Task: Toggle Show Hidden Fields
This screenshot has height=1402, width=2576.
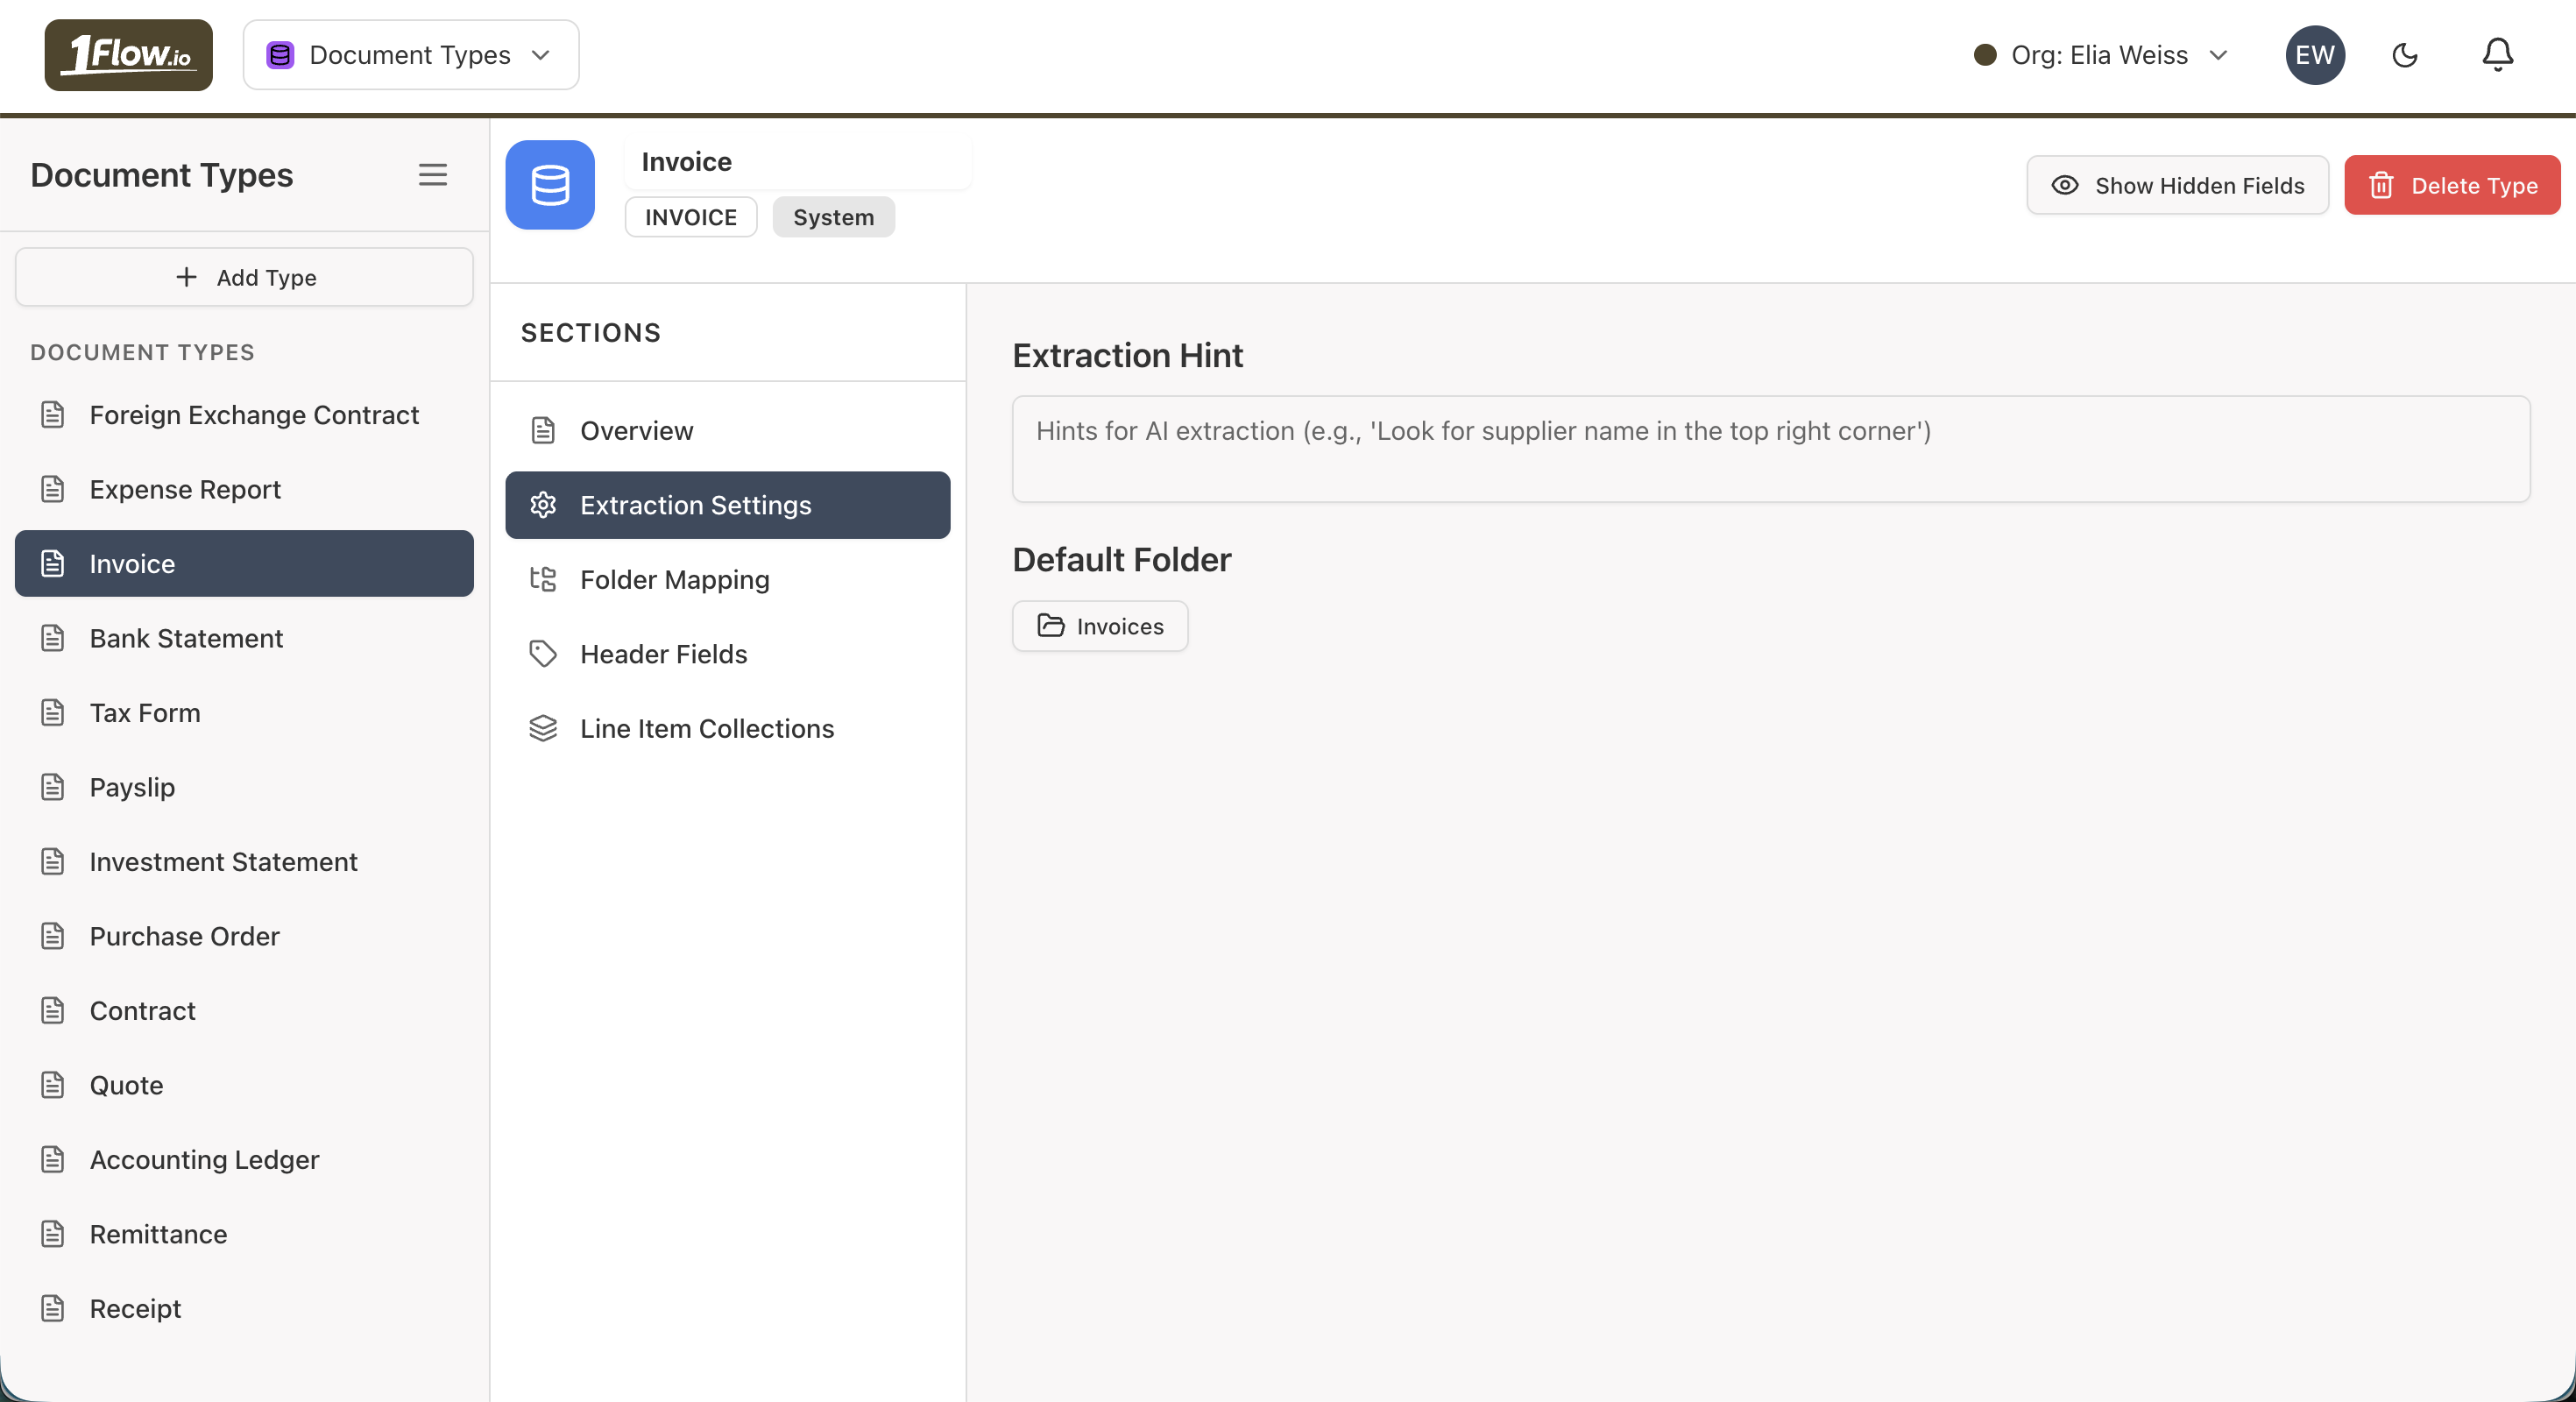Action: click(x=2177, y=185)
